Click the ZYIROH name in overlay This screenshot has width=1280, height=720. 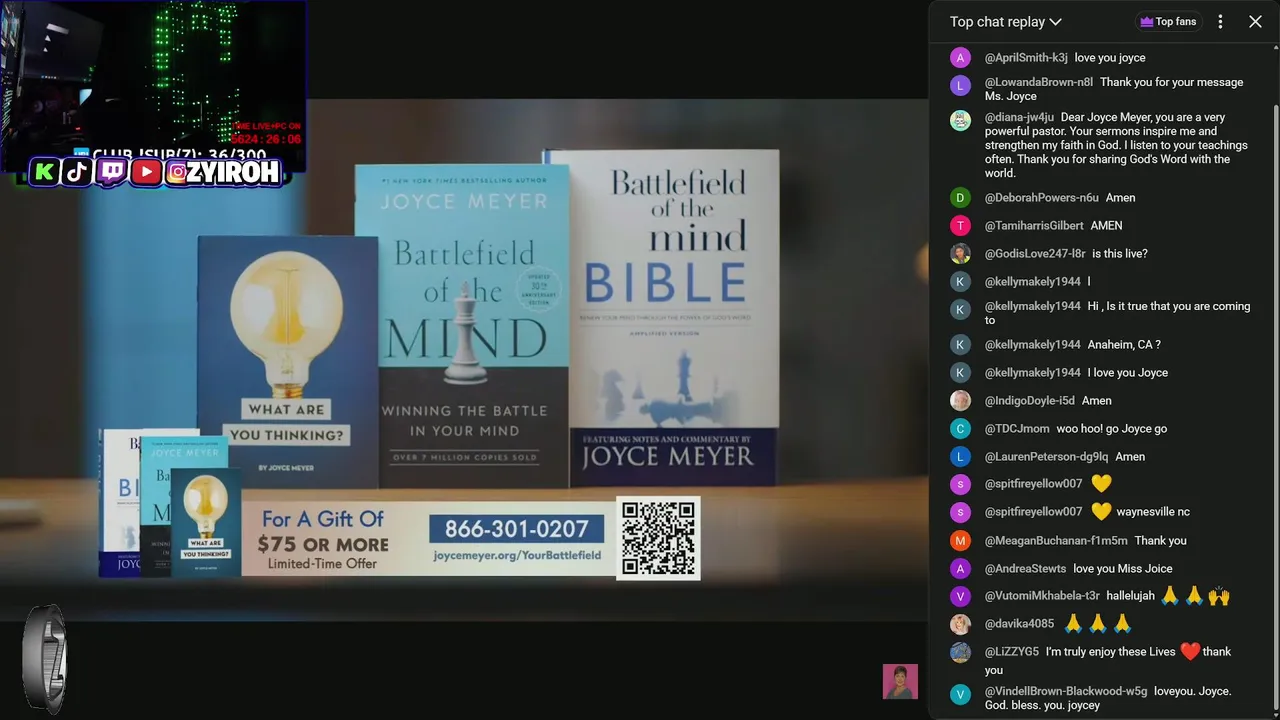coord(234,172)
